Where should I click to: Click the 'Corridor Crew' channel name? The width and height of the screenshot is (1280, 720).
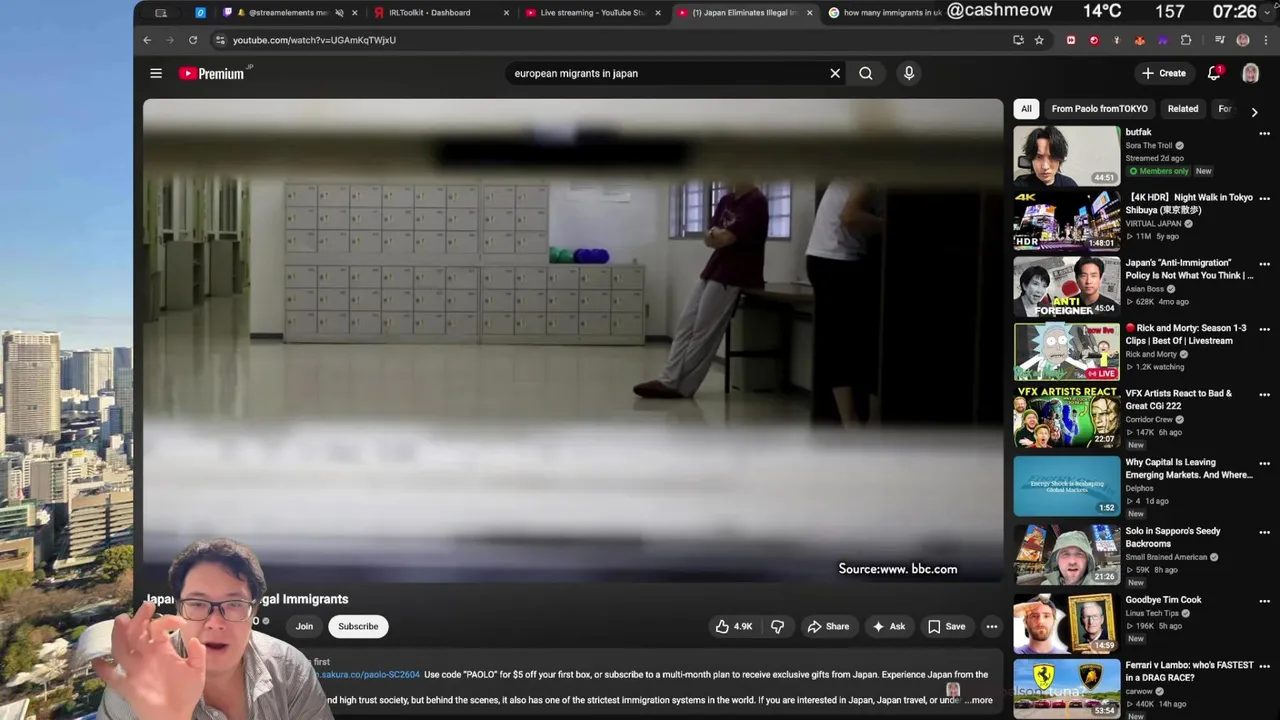(x=1149, y=419)
